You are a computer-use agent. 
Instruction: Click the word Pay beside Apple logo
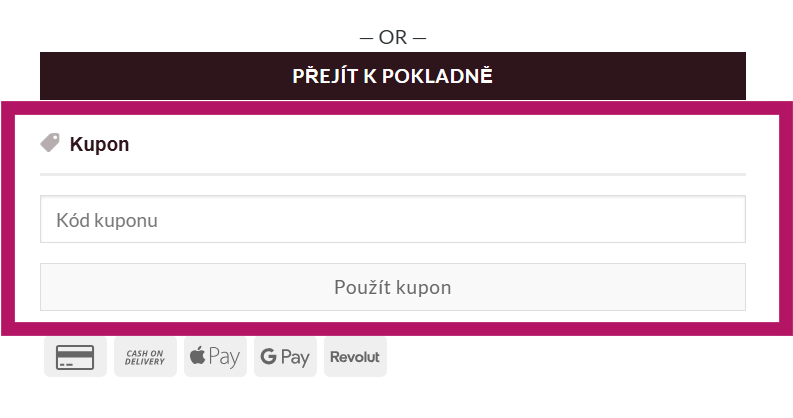pos(225,357)
